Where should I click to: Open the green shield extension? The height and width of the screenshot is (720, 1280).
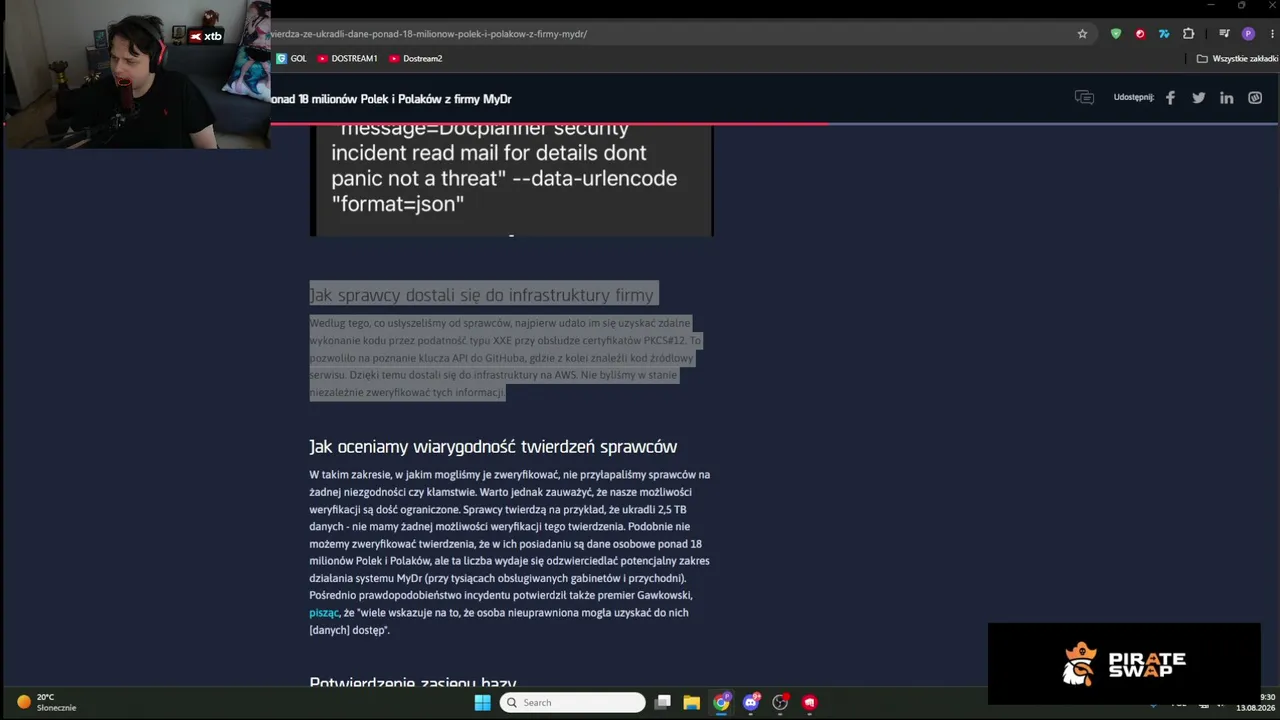(1116, 34)
